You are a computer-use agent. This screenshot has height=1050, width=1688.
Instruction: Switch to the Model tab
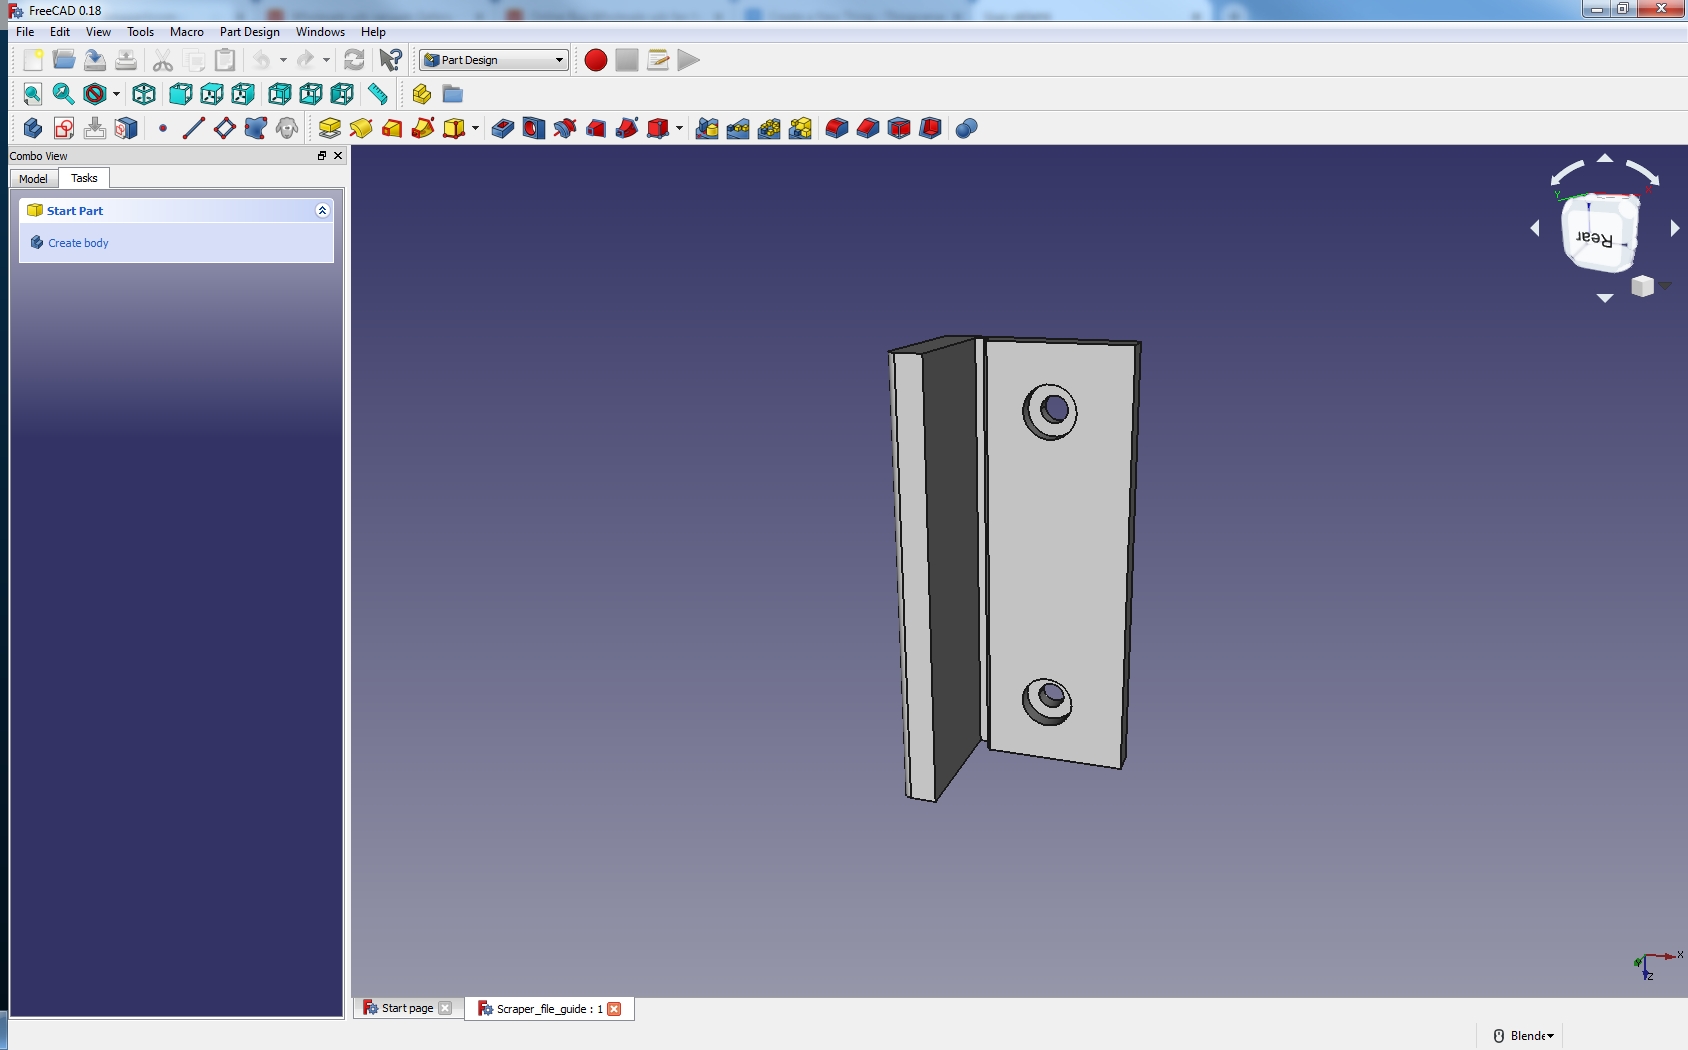pyautogui.click(x=33, y=179)
